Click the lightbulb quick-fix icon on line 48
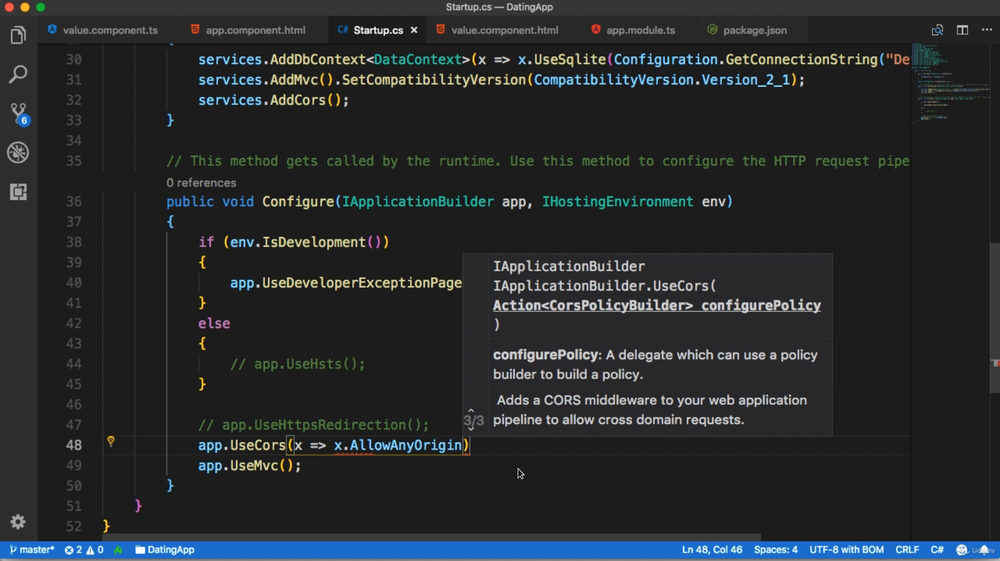The height and width of the screenshot is (561, 1000). click(111, 441)
